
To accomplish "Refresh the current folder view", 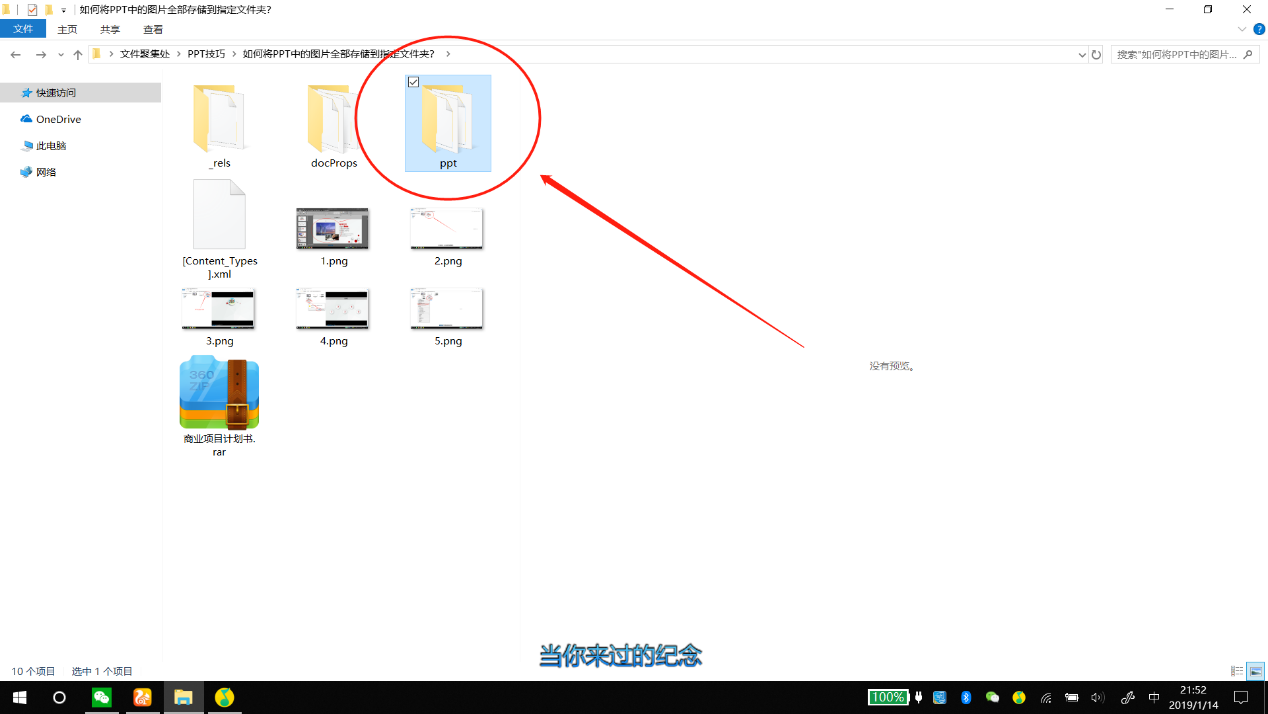I will coord(1096,54).
